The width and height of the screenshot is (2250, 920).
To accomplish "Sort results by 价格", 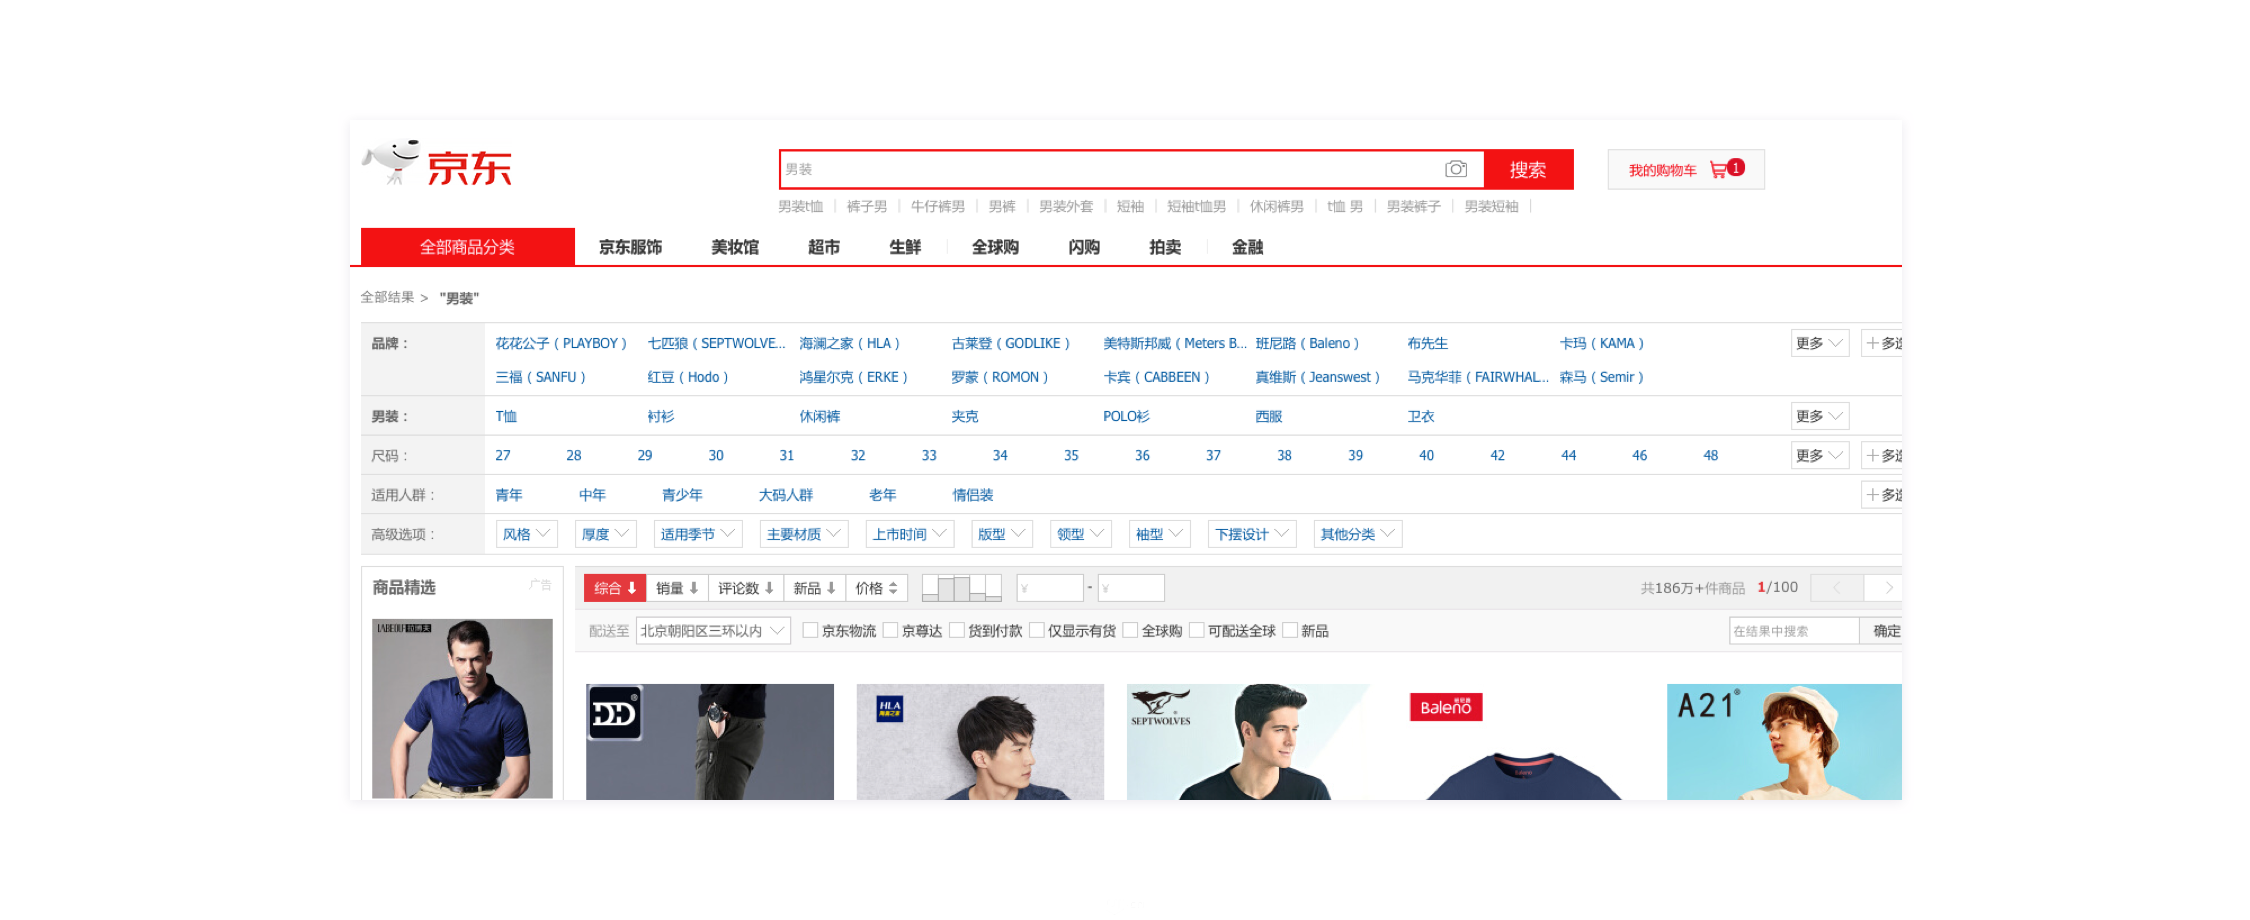I will point(877,588).
